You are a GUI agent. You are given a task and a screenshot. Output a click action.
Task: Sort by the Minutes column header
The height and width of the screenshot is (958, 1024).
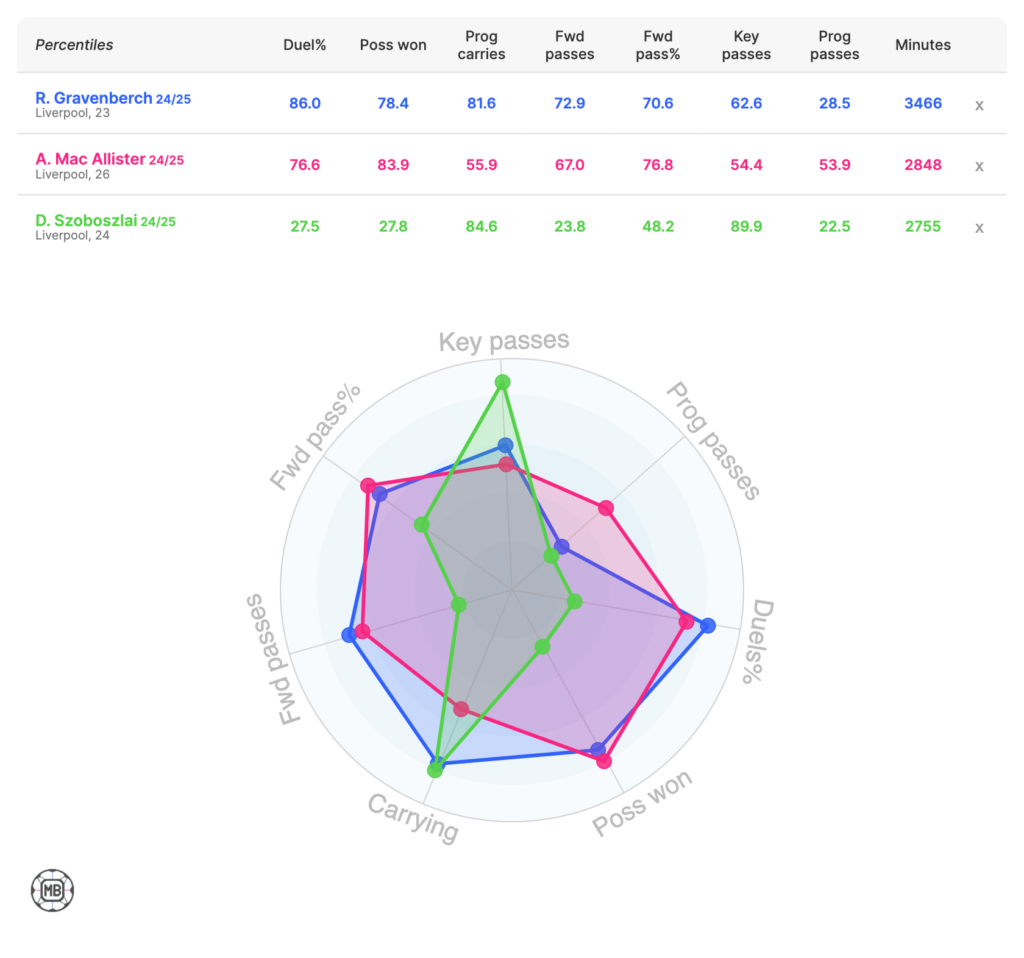point(923,45)
